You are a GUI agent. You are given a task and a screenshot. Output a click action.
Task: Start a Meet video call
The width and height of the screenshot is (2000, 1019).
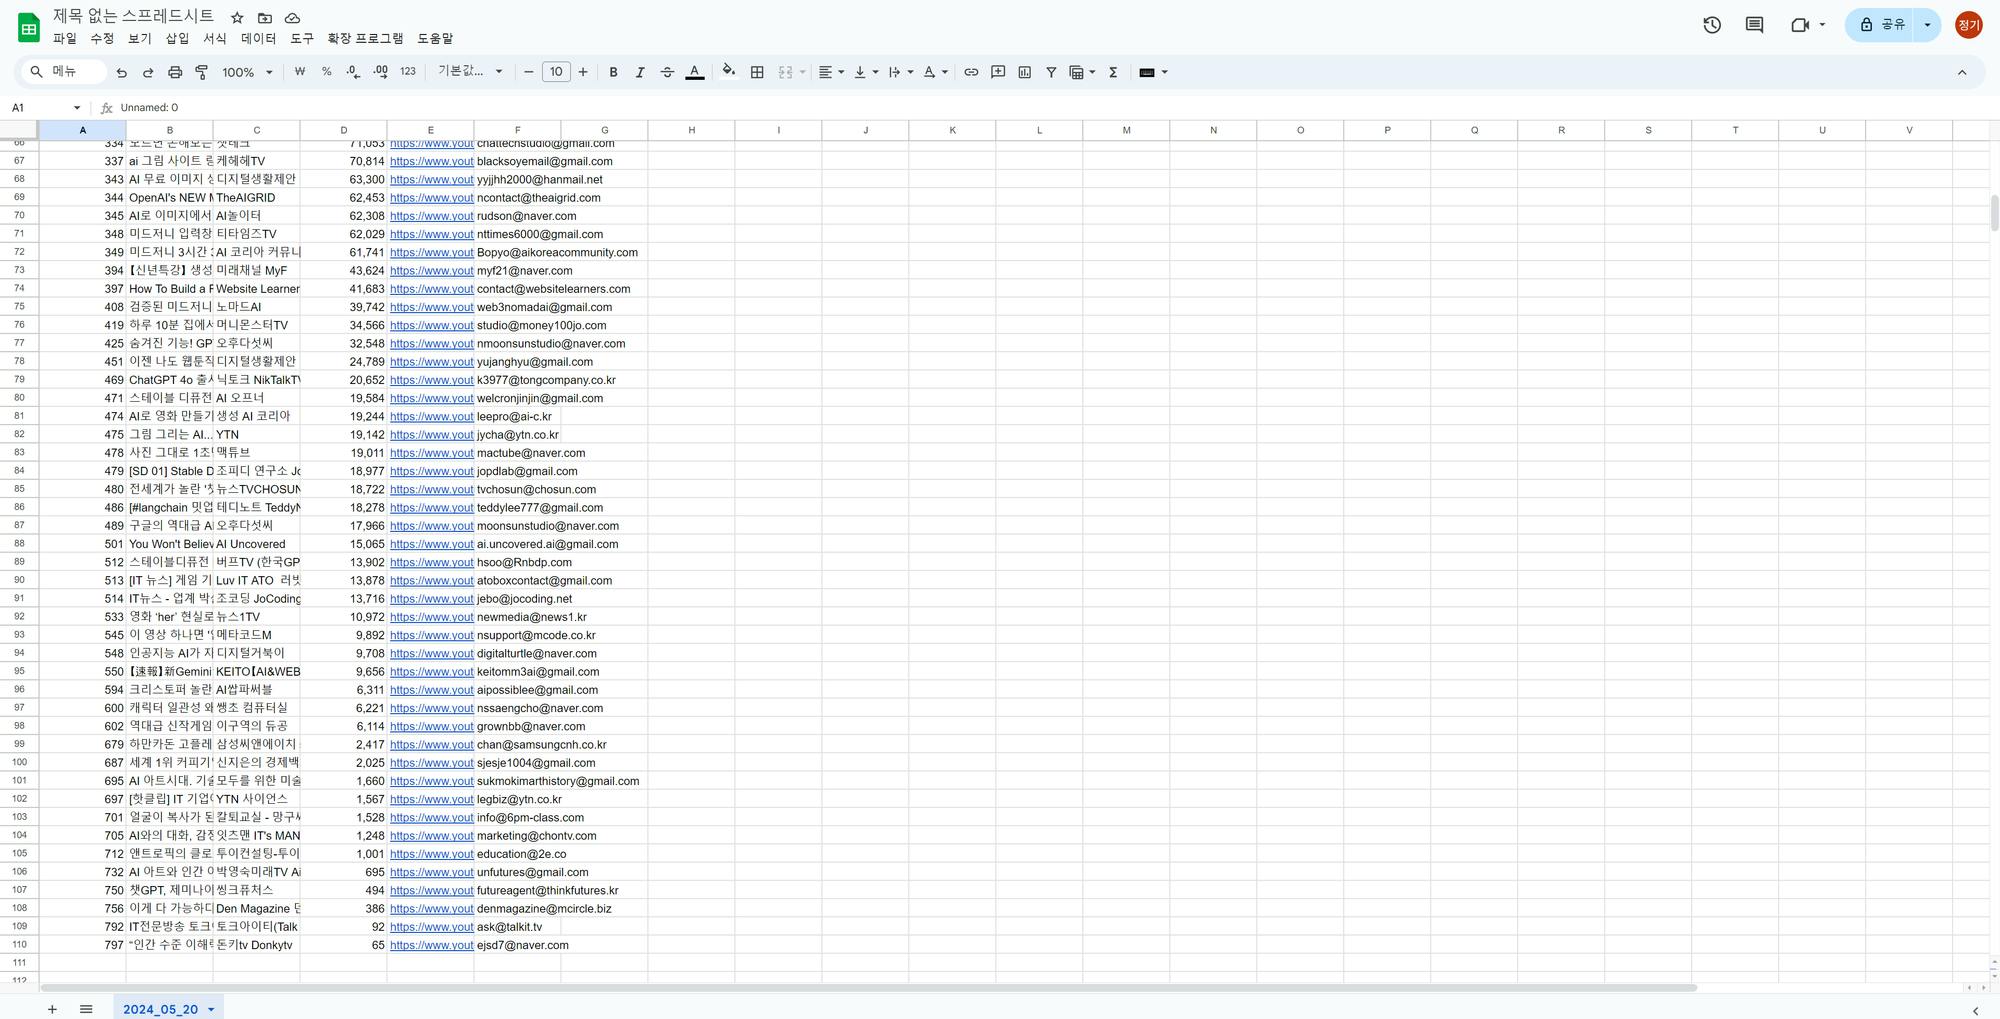tap(1800, 25)
